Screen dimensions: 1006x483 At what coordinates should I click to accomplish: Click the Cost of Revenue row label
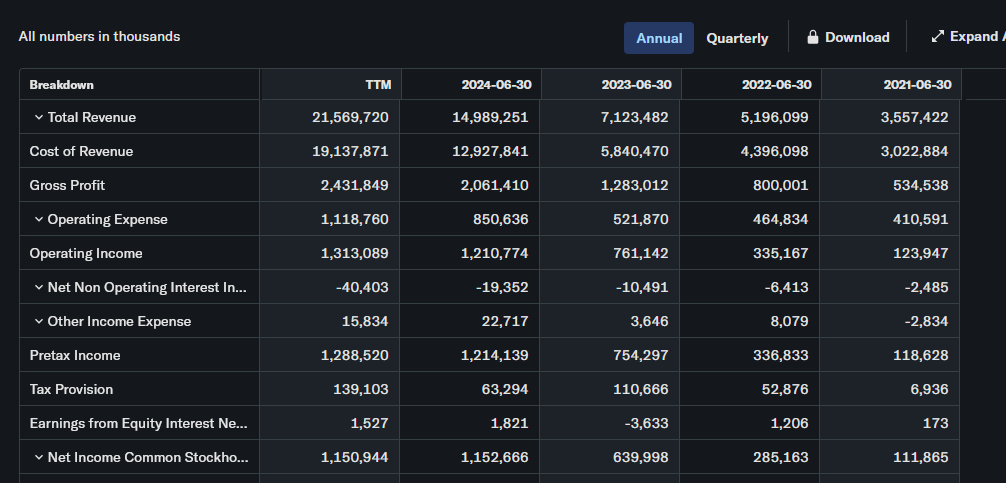81,151
